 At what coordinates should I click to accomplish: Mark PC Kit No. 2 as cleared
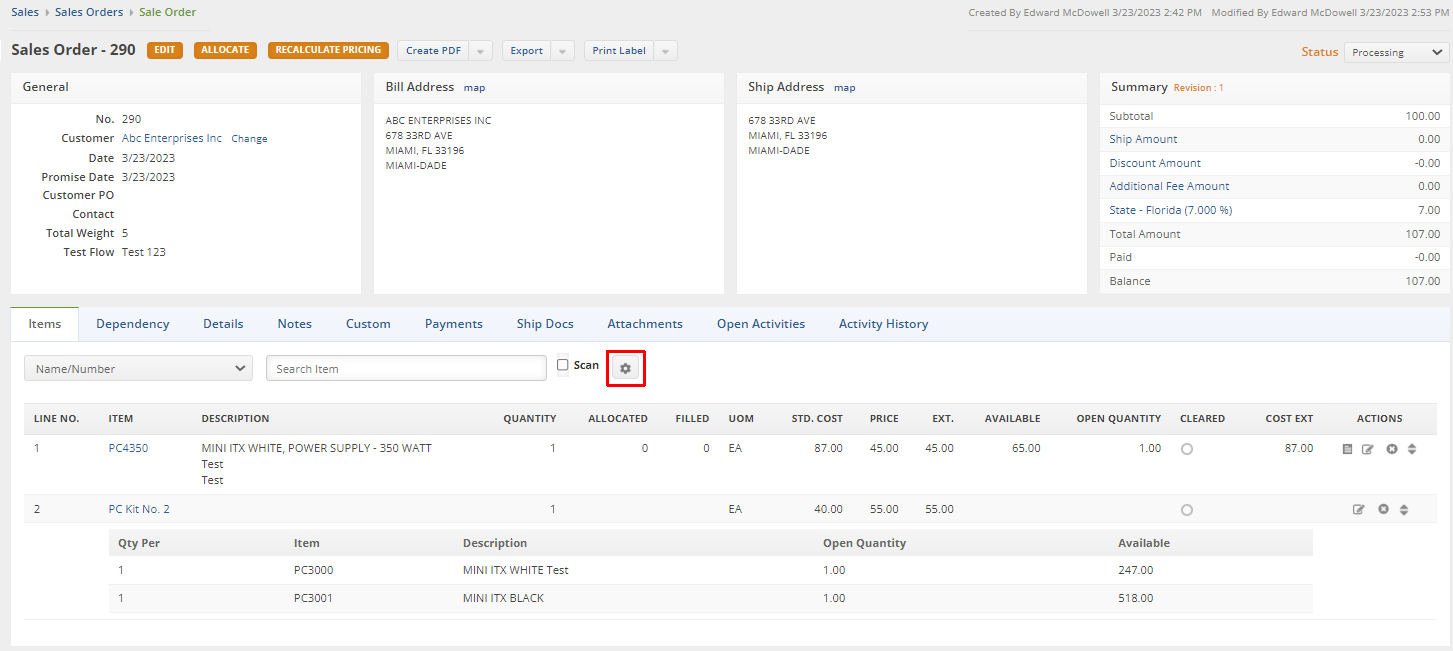click(1187, 510)
